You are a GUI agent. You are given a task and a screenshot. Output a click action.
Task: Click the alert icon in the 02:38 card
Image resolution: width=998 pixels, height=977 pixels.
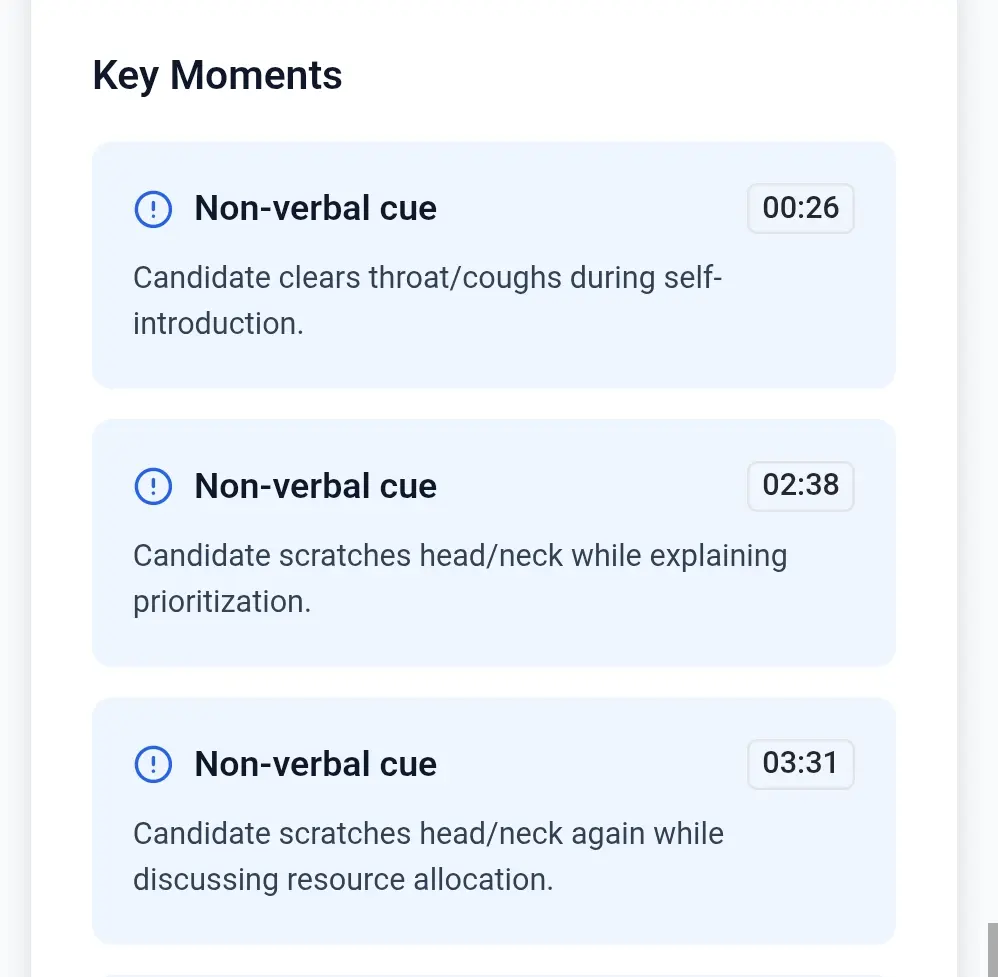(x=152, y=487)
